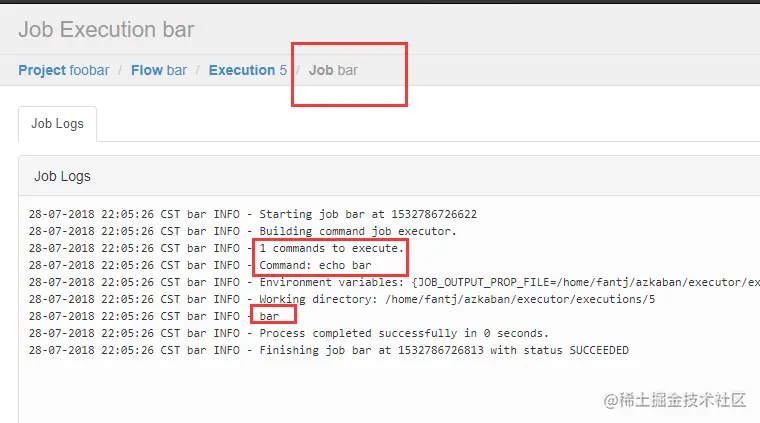Viewport: 760px width, 423px height.
Task: Click the Job Execution bar page title
Action: [106, 30]
